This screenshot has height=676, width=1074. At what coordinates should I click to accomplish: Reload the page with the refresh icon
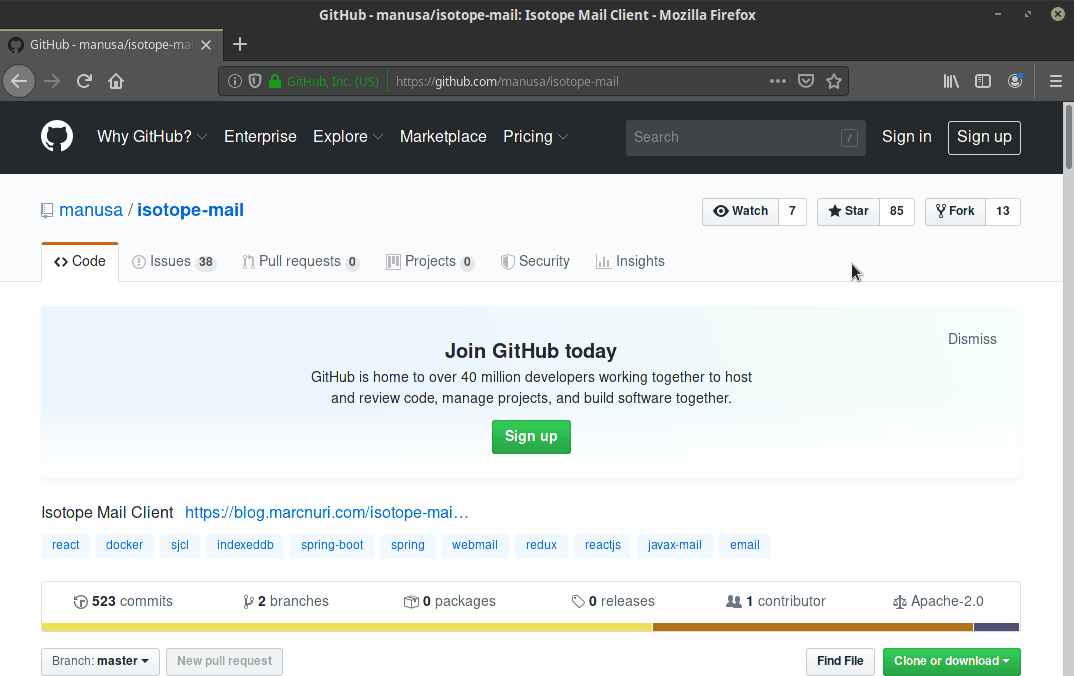(x=84, y=82)
